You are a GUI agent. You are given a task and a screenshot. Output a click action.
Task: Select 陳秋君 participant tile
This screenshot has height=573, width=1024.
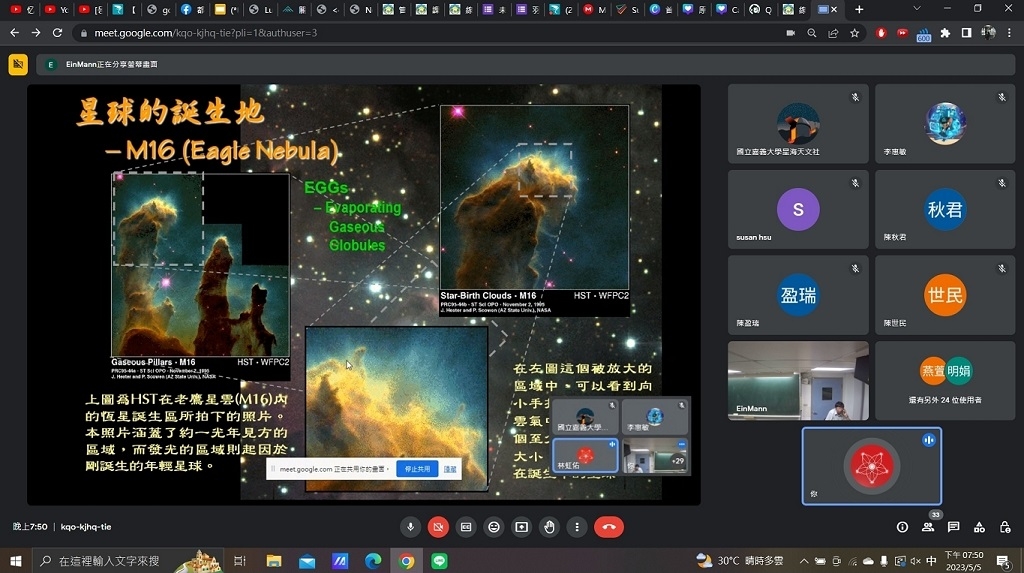point(945,209)
